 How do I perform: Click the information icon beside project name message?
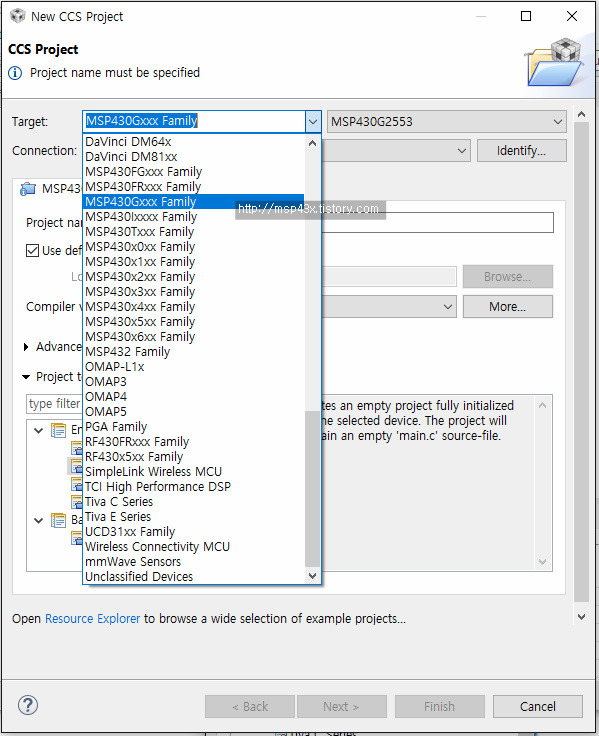(15, 73)
